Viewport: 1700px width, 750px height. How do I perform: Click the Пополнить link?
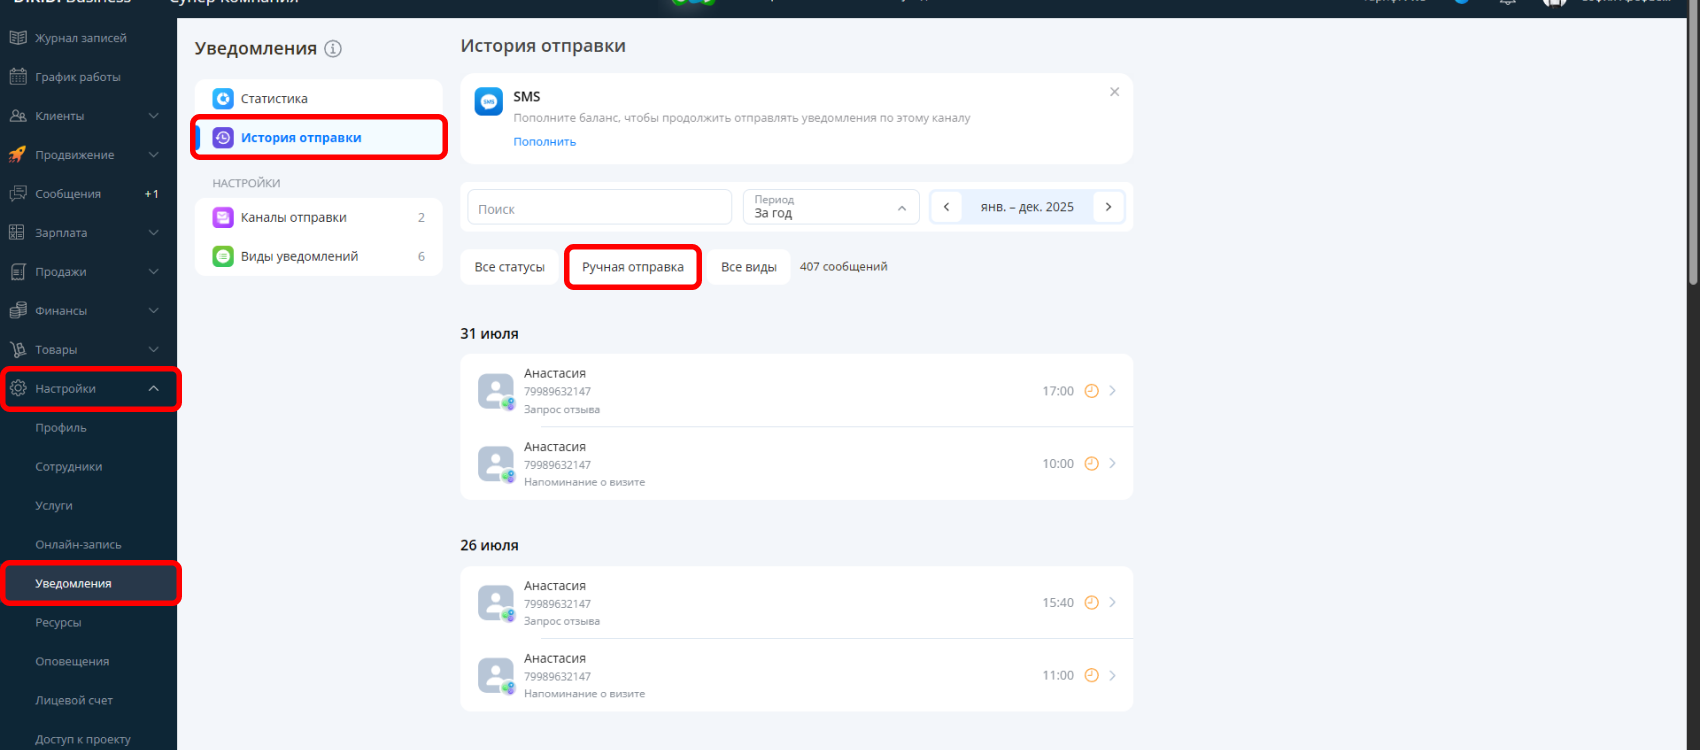pyautogui.click(x=545, y=142)
